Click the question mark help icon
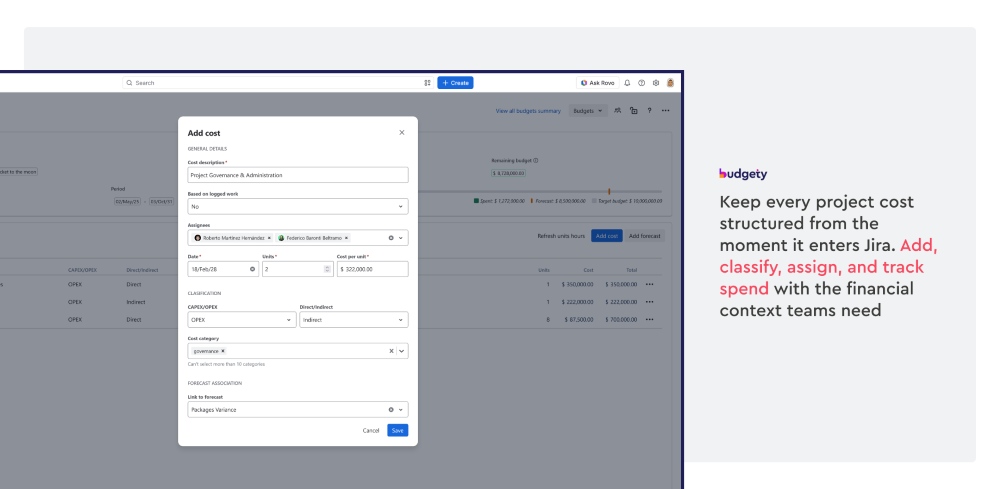The width and height of the screenshot is (1000, 489). point(649,110)
